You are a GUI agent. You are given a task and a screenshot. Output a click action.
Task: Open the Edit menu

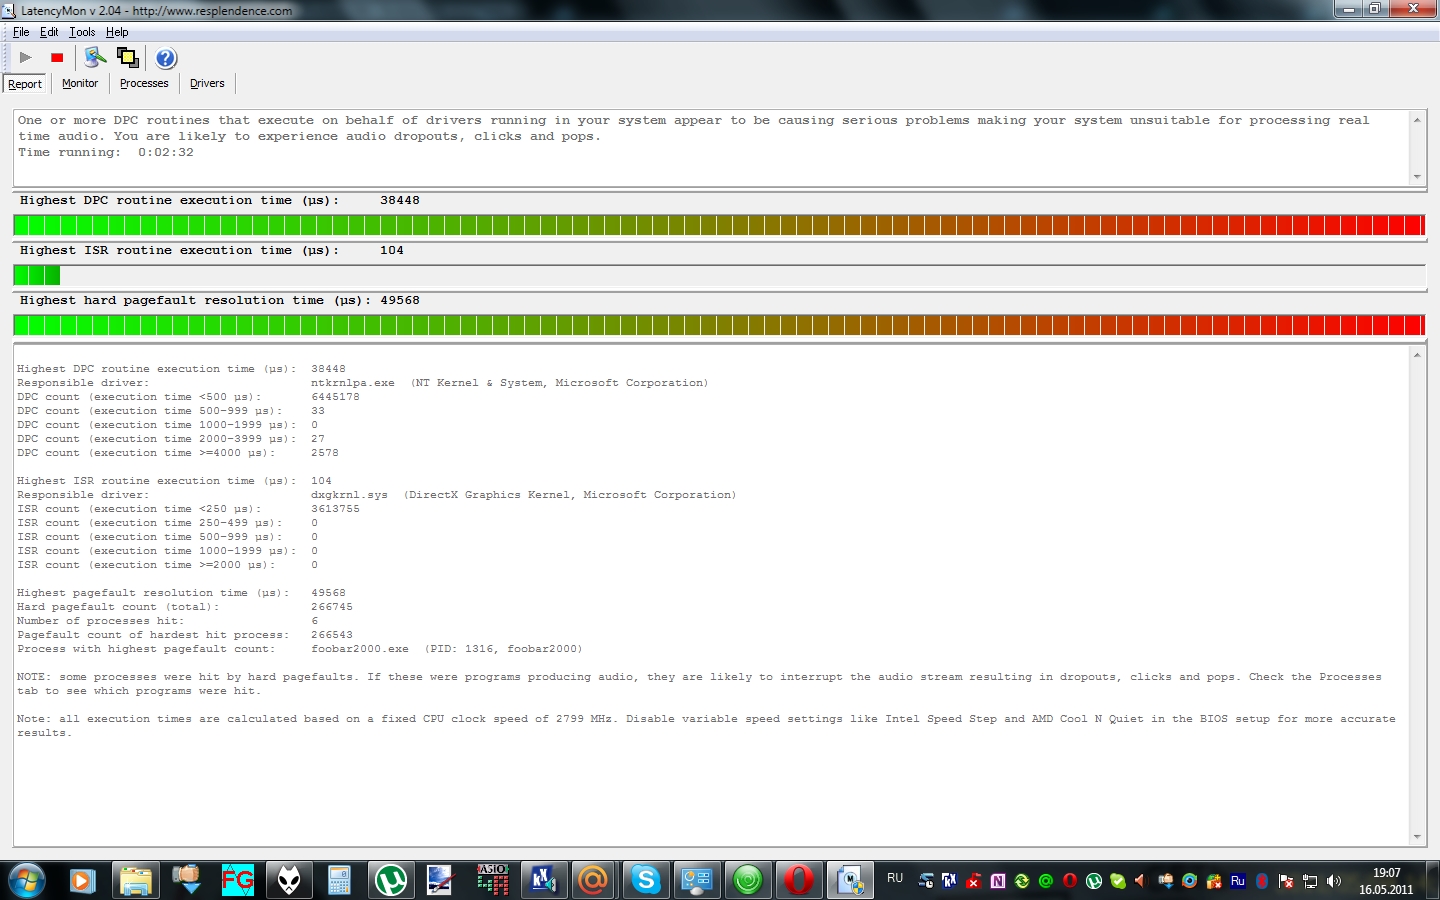click(x=49, y=32)
